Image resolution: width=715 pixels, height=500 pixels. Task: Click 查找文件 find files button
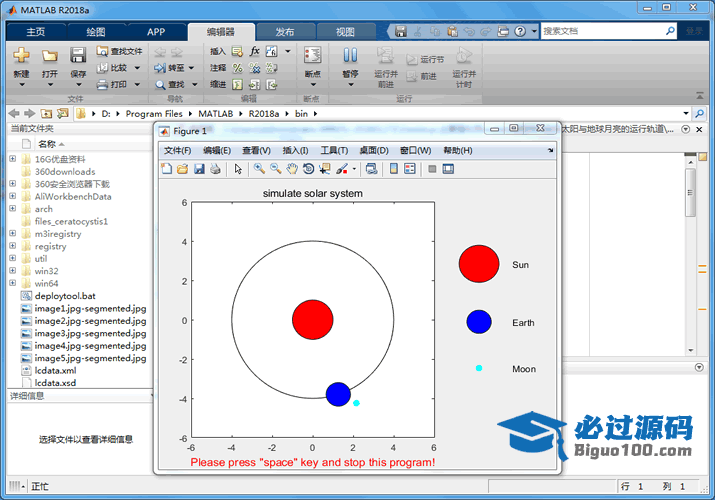click(x=119, y=52)
